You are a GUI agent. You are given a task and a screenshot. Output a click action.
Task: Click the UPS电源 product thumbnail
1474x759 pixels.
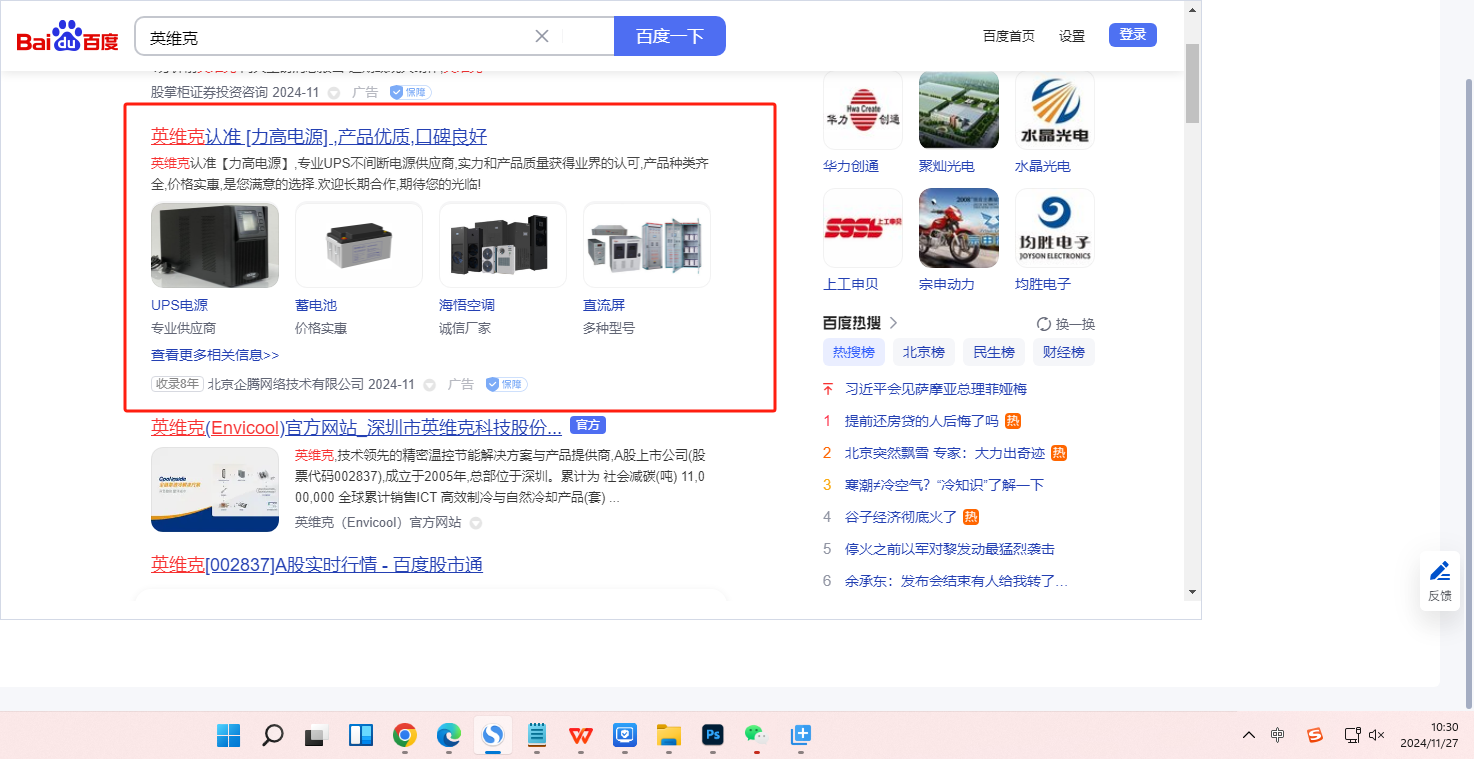[215, 245]
